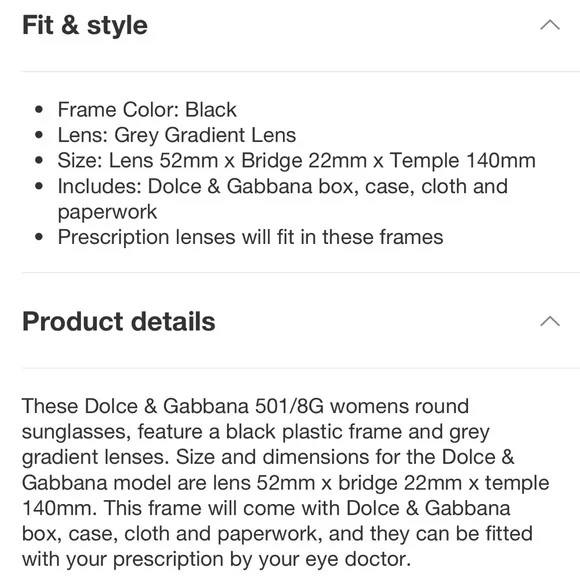Click Prescription lenses will fit line

[250, 237]
